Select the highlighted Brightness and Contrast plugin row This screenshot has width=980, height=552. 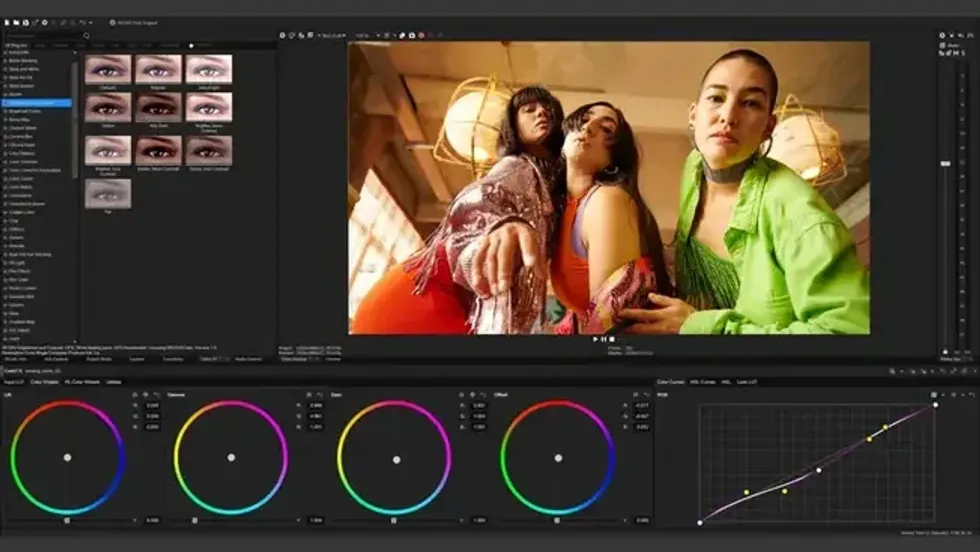click(x=38, y=103)
